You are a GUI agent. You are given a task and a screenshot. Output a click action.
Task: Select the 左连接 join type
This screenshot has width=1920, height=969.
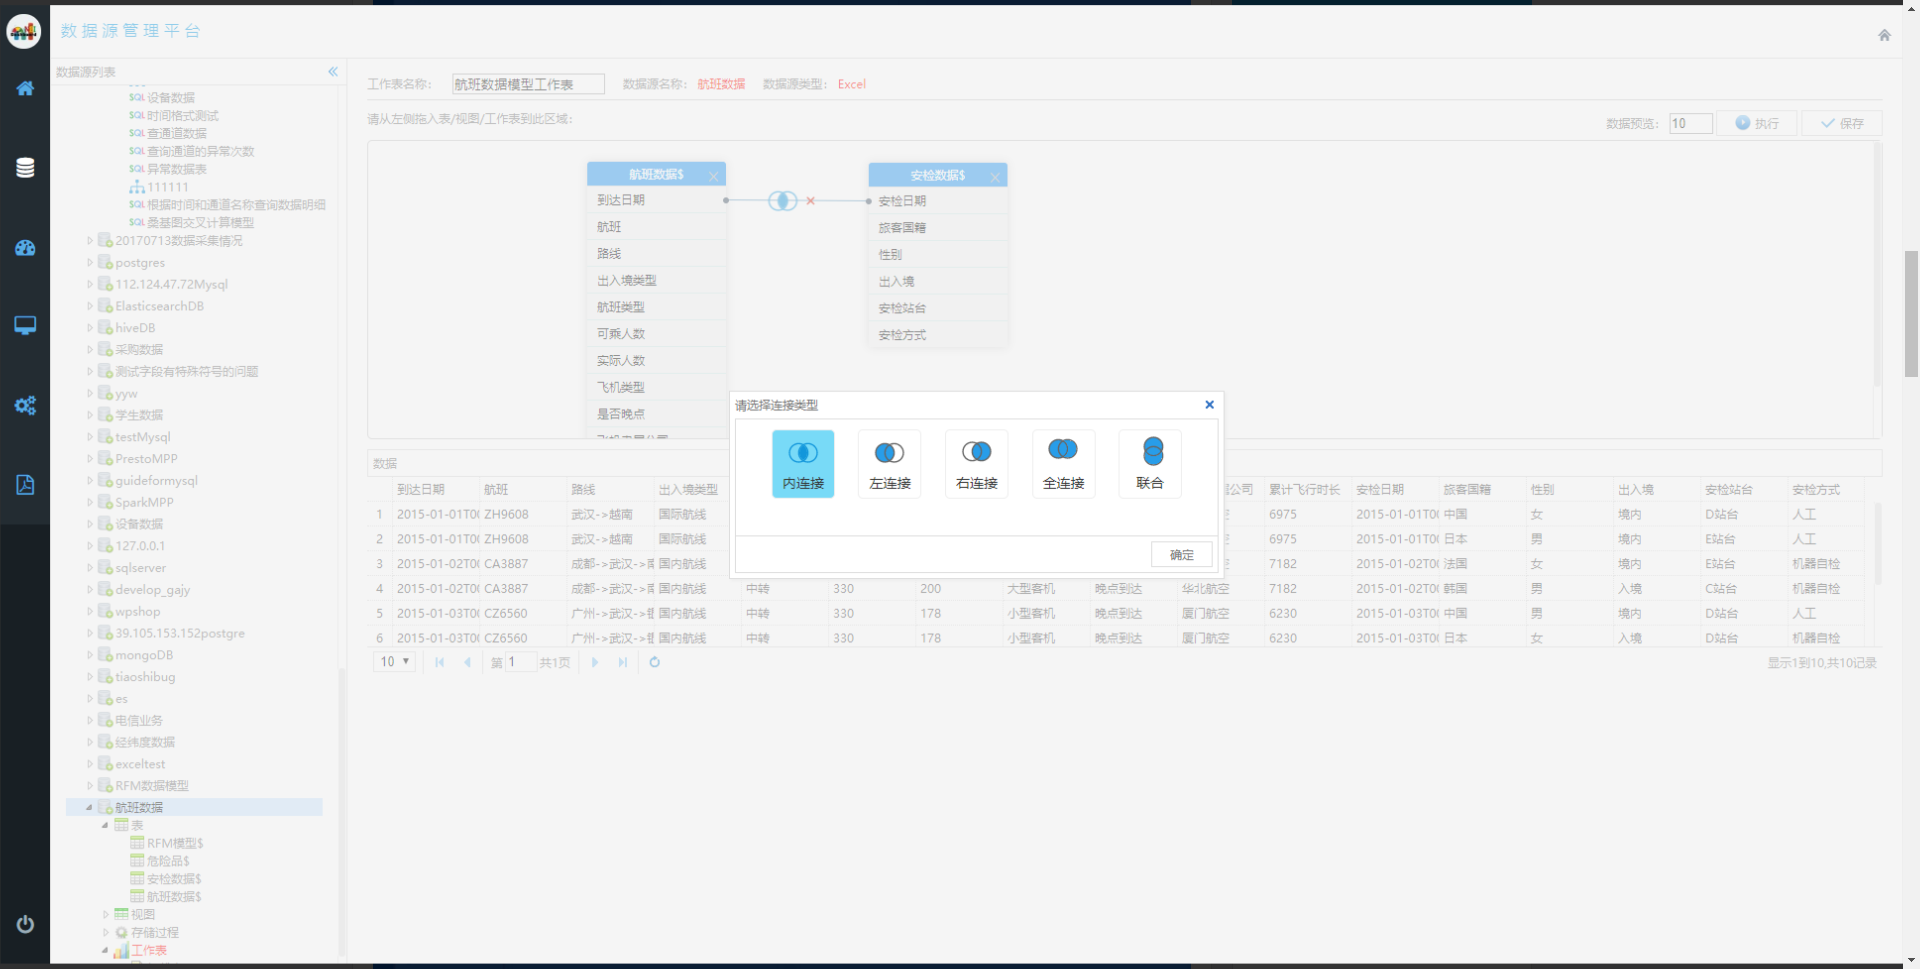click(890, 464)
